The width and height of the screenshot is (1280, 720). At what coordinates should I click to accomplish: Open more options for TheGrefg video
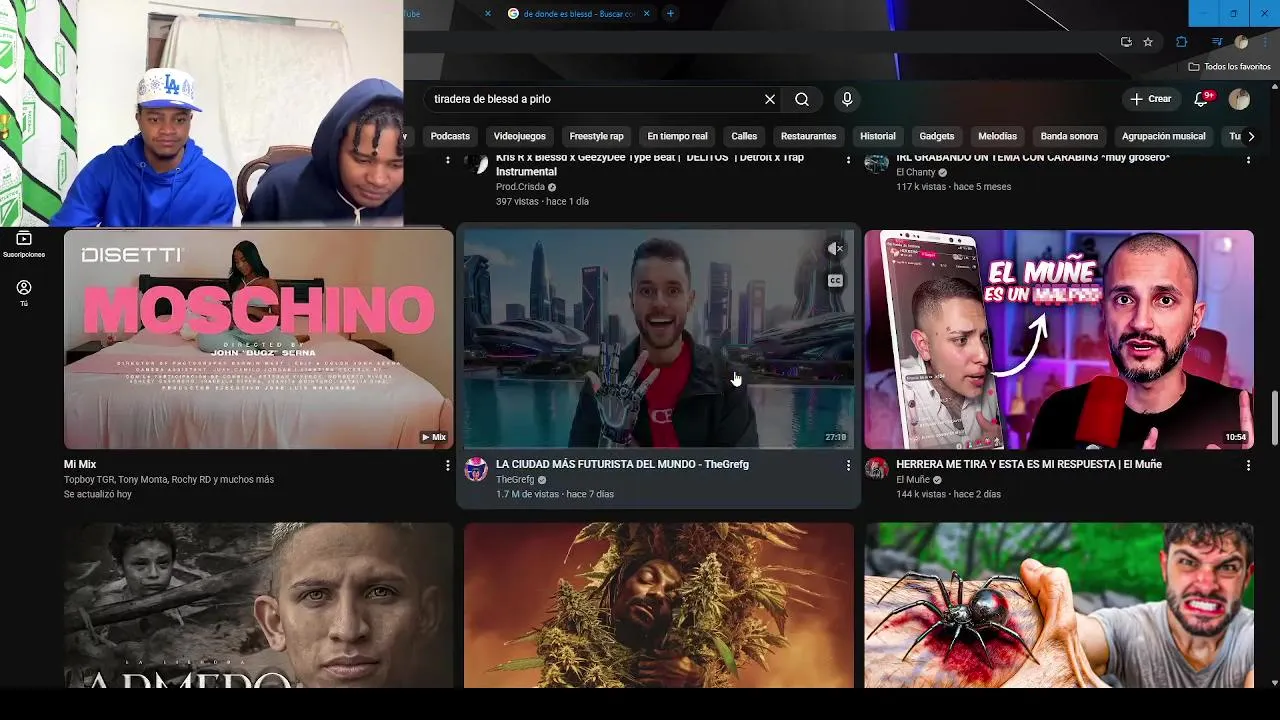click(x=848, y=465)
